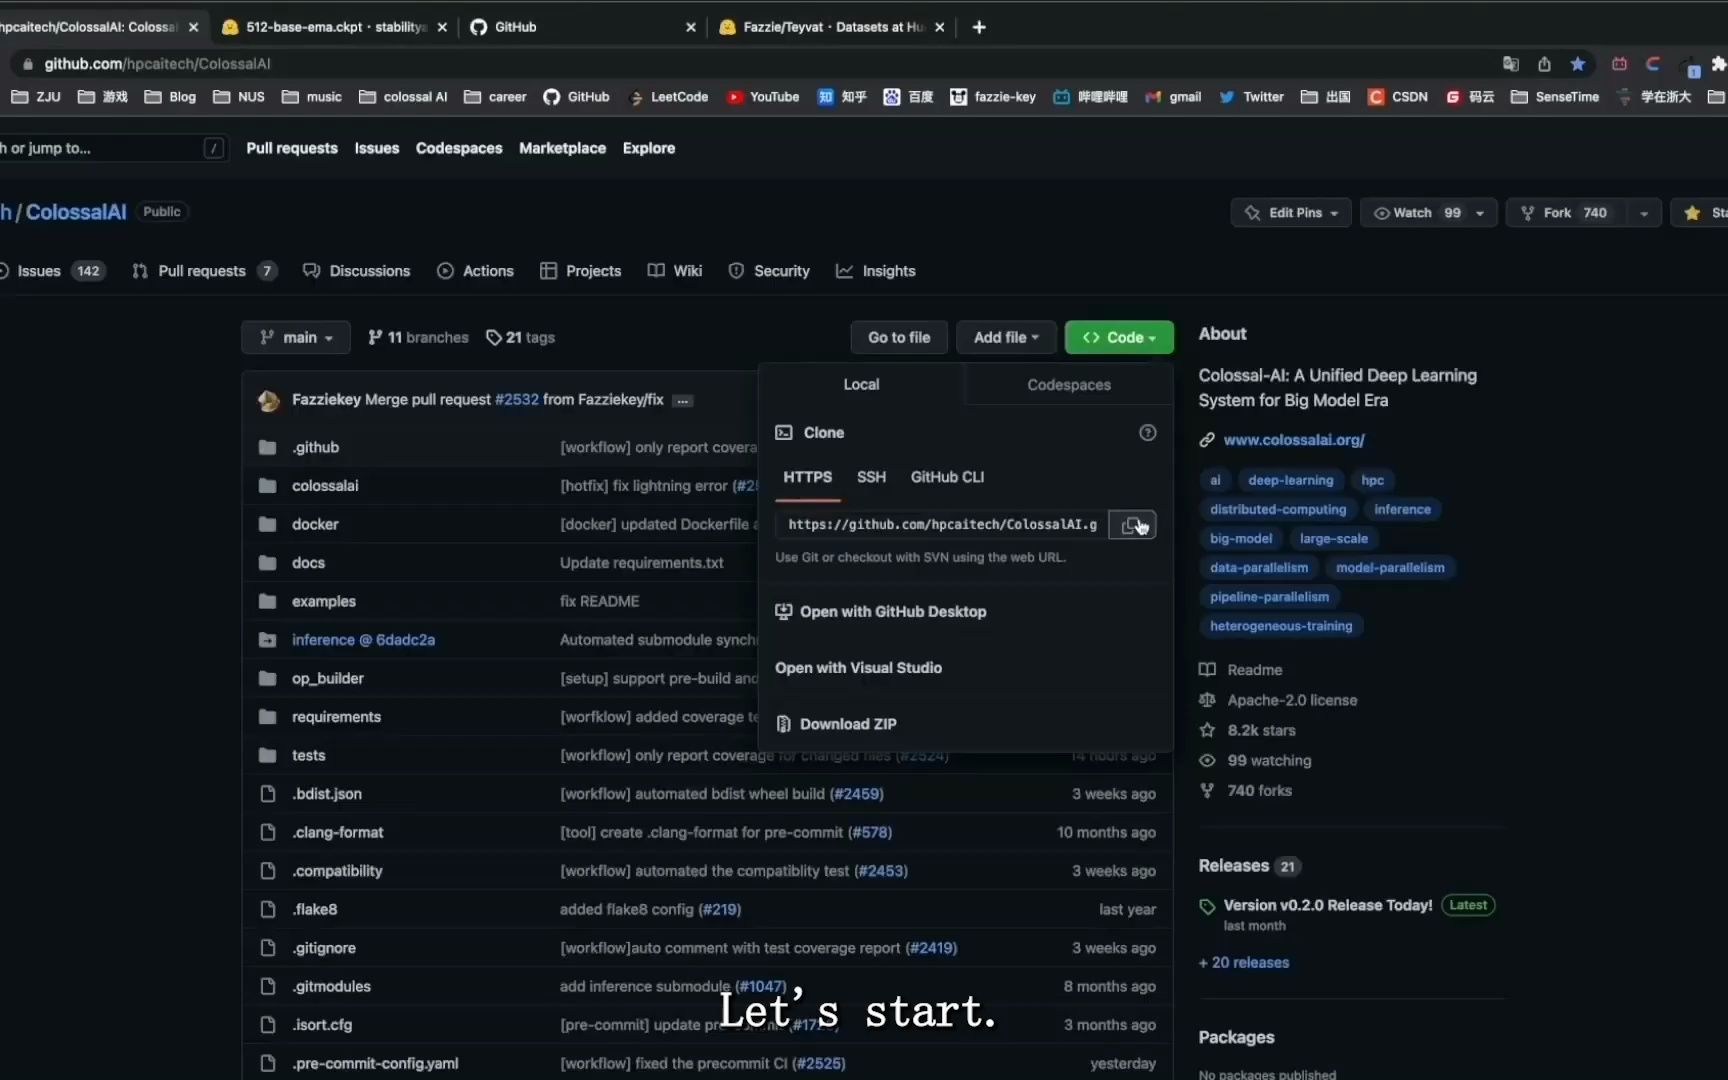Open the deep-learning topic tag
This screenshot has width=1728, height=1080.
[1290, 480]
